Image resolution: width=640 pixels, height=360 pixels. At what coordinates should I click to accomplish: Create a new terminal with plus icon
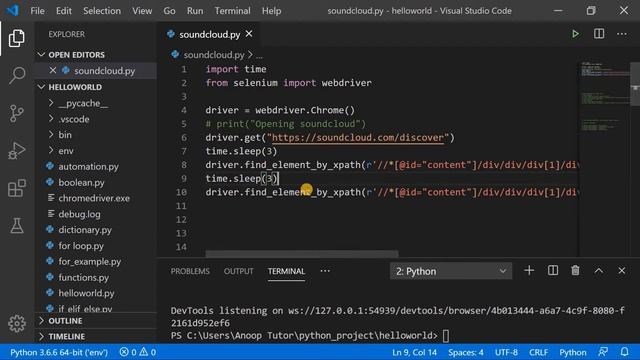(x=529, y=270)
